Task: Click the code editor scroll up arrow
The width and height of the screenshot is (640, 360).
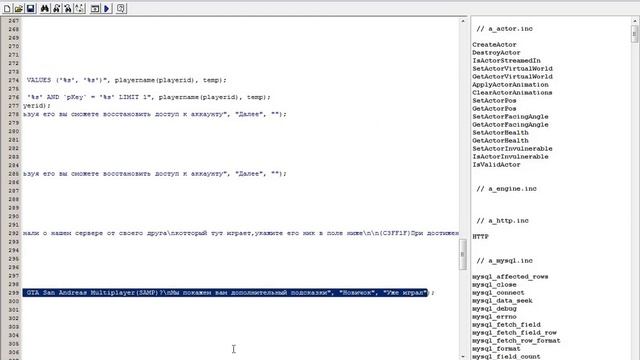Action: (x=463, y=21)
